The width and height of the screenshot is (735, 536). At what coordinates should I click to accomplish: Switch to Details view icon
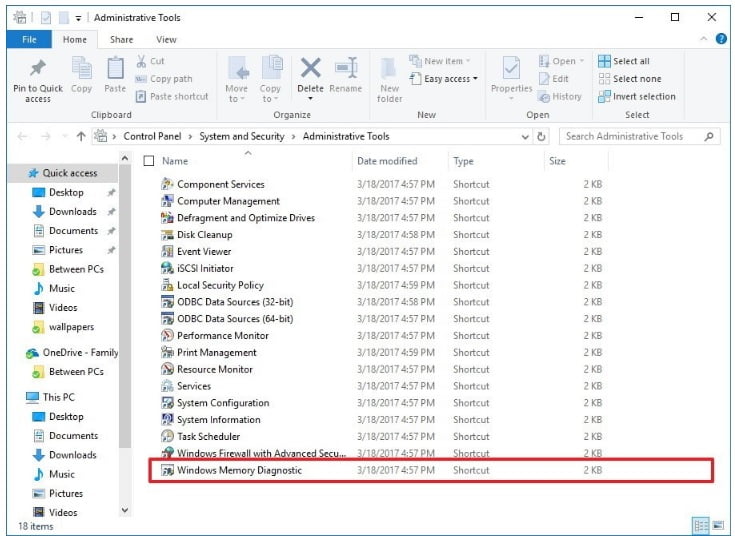[x=701, y=525]
